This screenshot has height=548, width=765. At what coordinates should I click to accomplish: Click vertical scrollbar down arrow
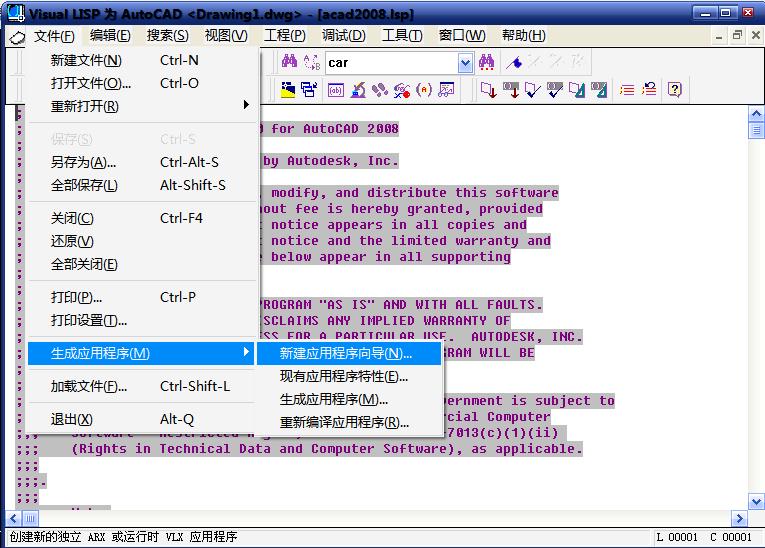click(756, 501)
